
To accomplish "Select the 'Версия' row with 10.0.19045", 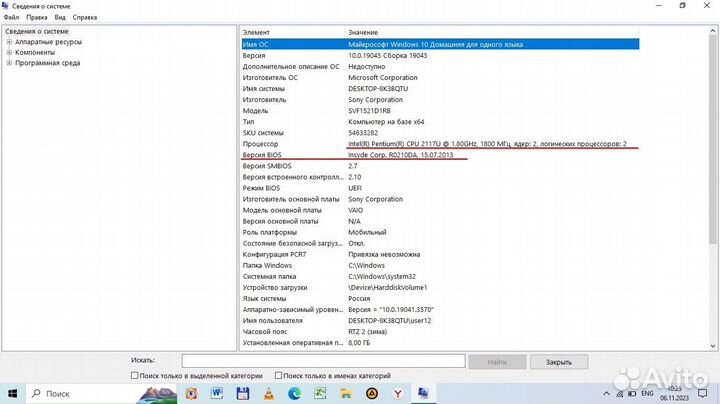I will [x=440, y=56].
